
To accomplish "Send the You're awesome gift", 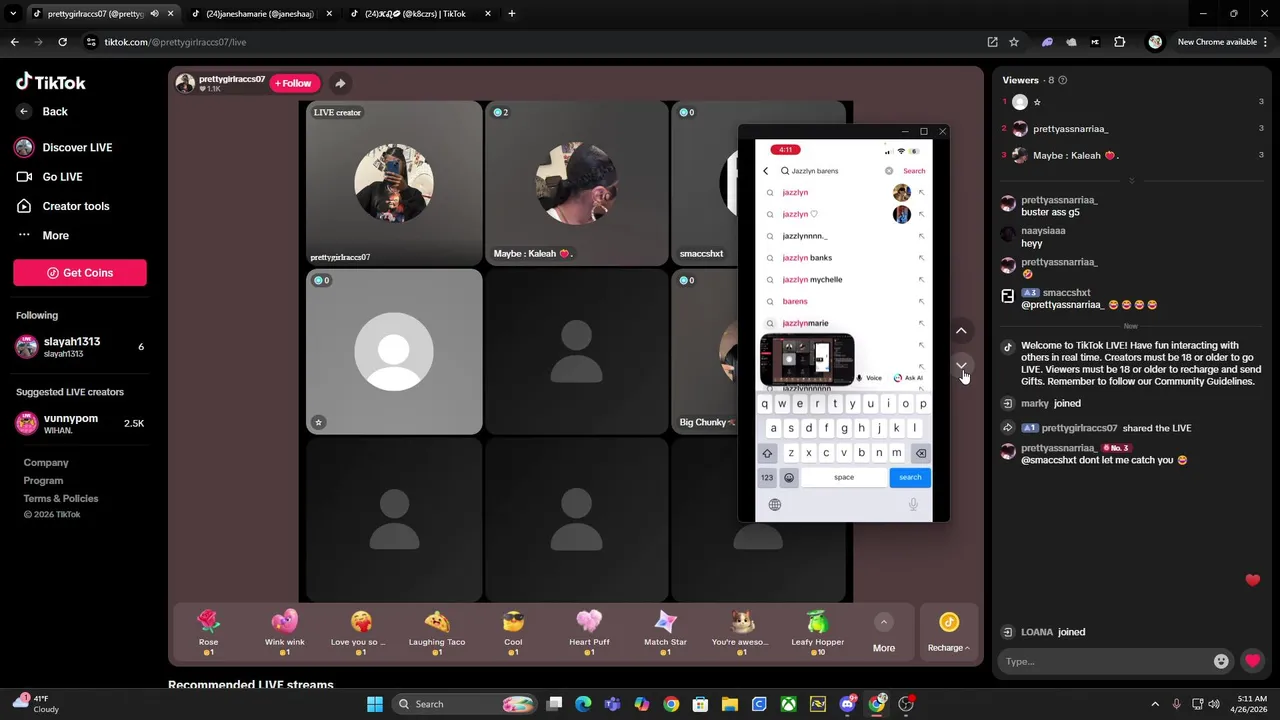I will (x=741, y=632).
